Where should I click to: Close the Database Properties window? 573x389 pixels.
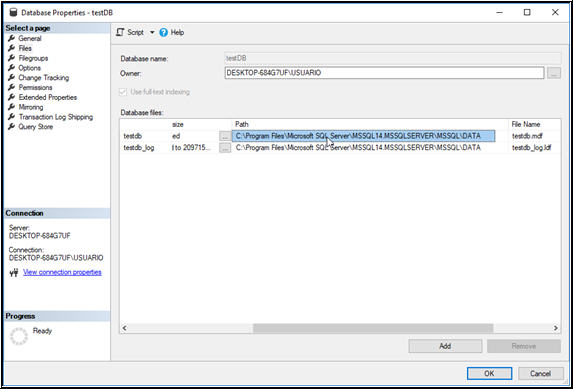[555, 12]
